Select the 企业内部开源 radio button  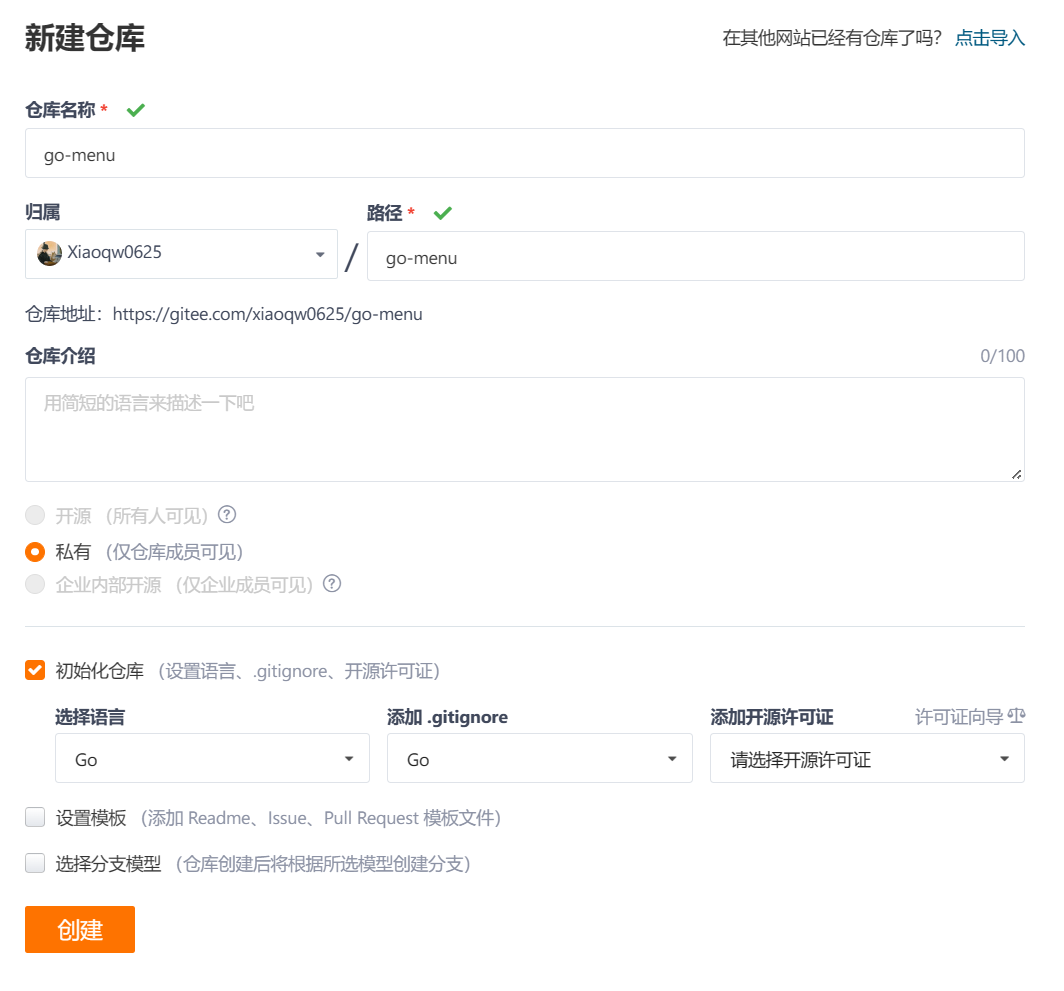coord(35,584)
